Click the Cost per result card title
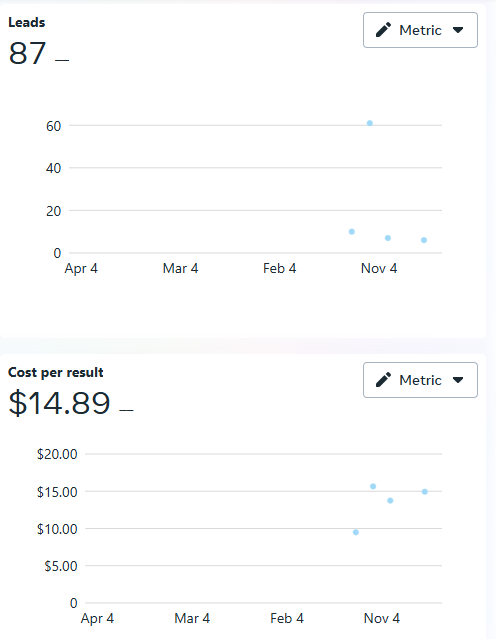 click(x=56, y=372)
